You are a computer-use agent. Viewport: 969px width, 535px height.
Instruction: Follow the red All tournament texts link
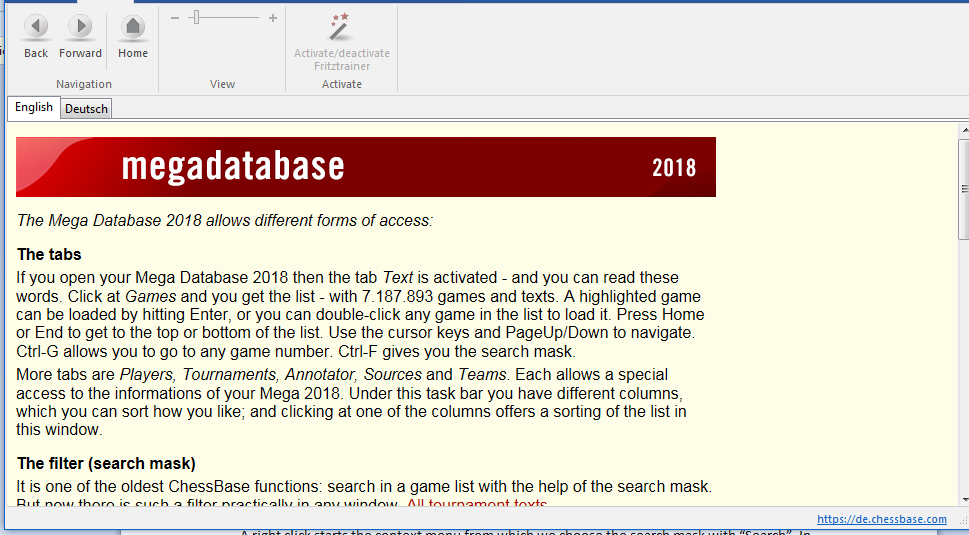click(x=476, y=504)
